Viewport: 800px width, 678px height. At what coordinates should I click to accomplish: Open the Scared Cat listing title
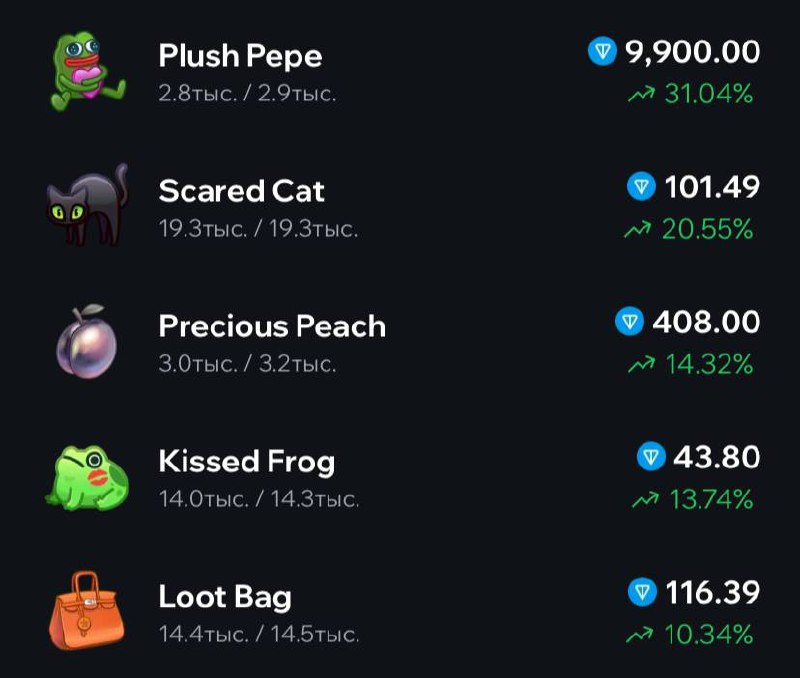242,191
